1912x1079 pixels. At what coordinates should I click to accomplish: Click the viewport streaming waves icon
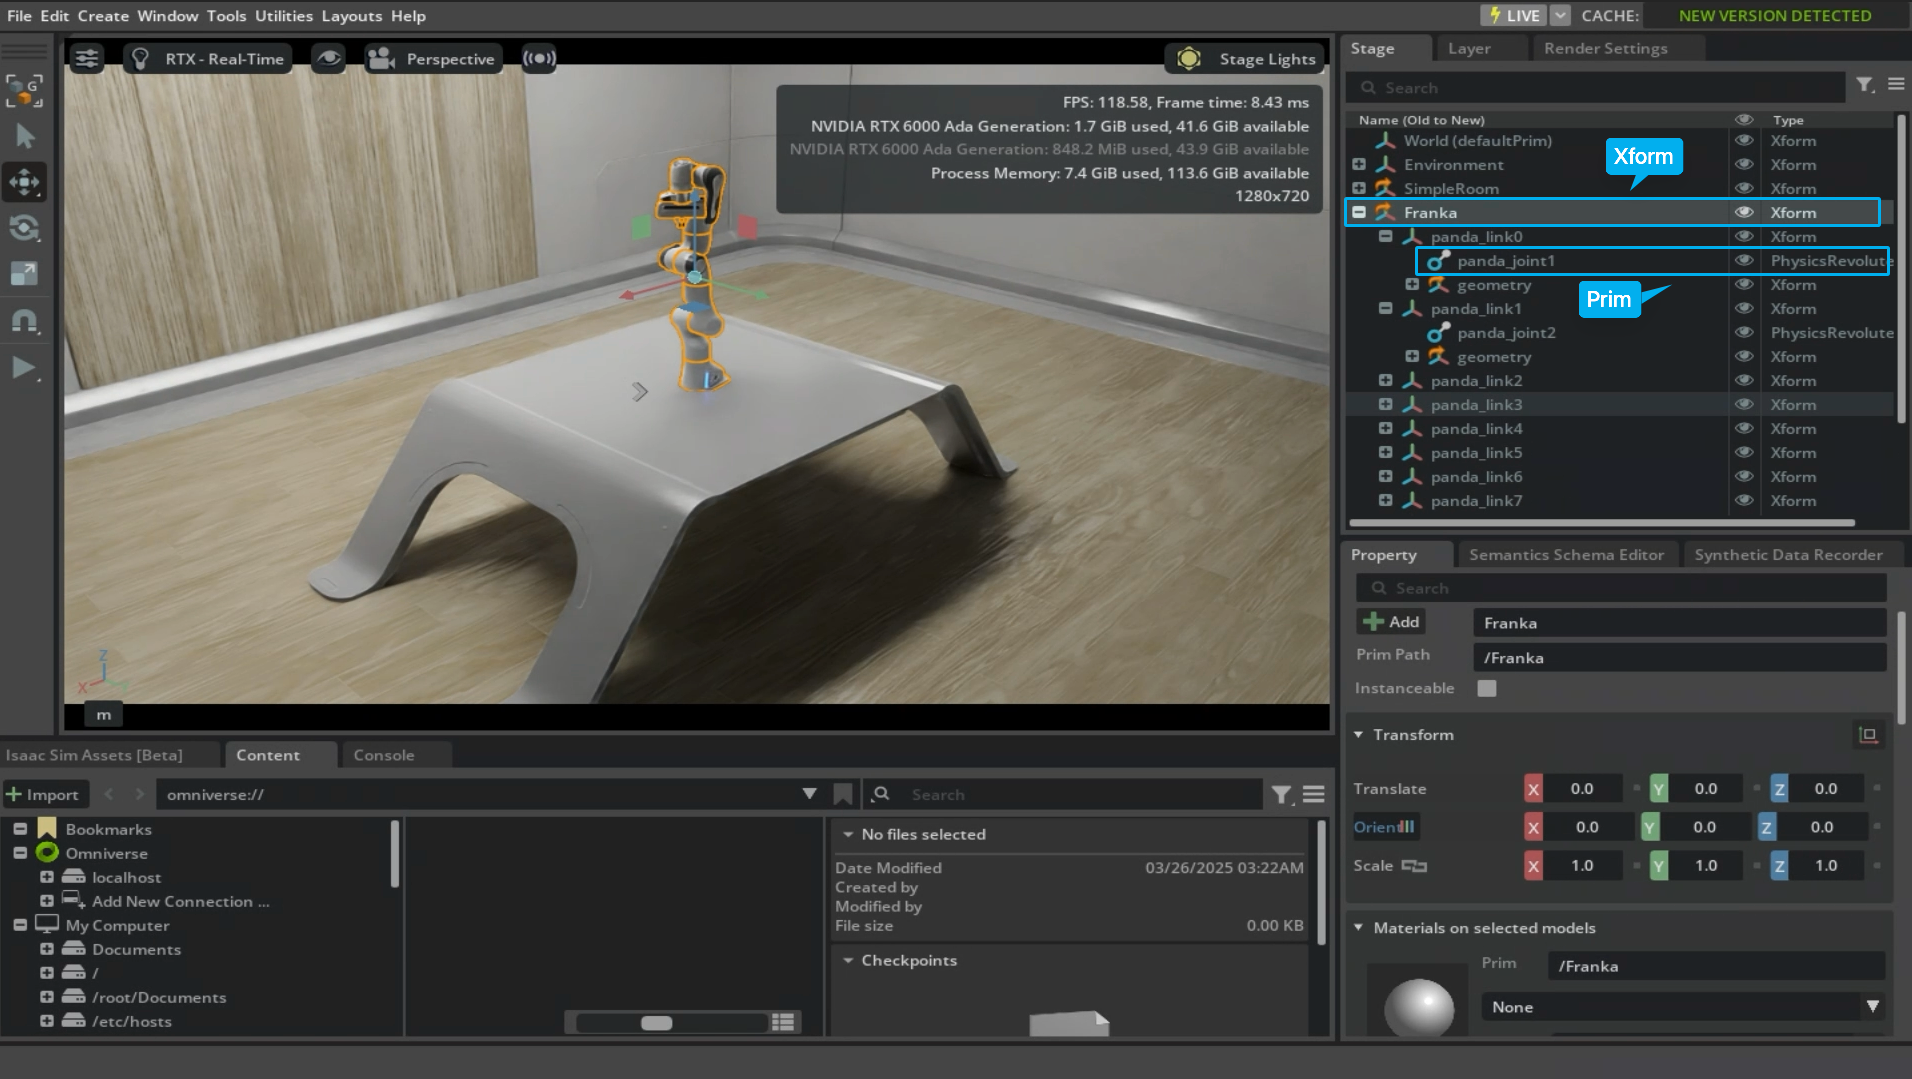[x=539, y=59]
